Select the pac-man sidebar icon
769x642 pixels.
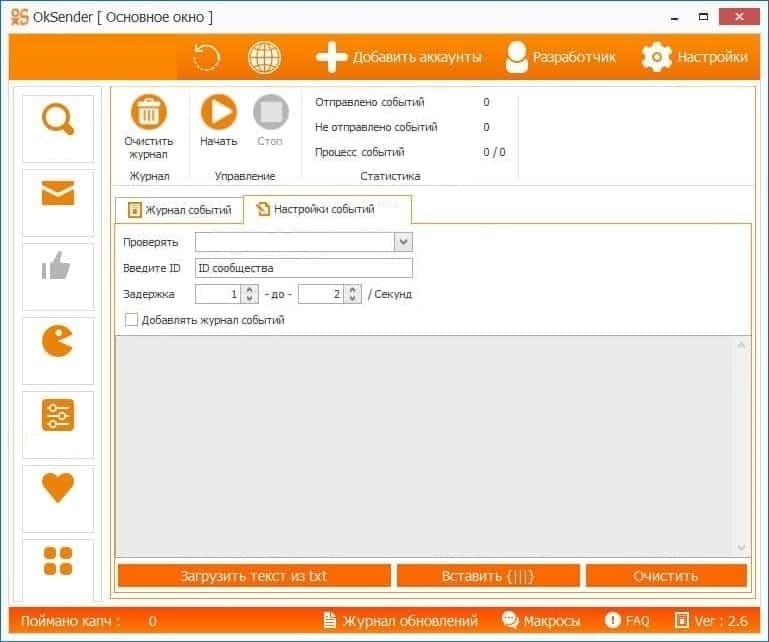58,351
